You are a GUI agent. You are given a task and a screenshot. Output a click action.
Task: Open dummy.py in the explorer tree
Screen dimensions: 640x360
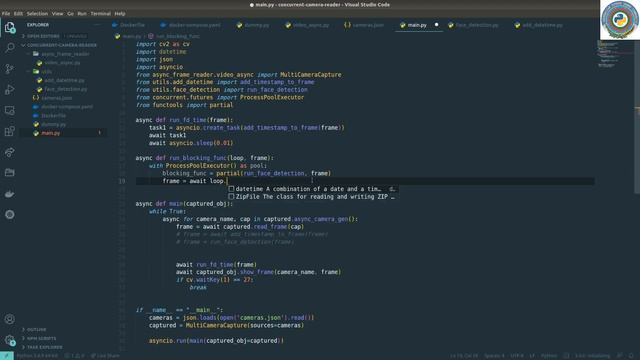tap(53, 124)
